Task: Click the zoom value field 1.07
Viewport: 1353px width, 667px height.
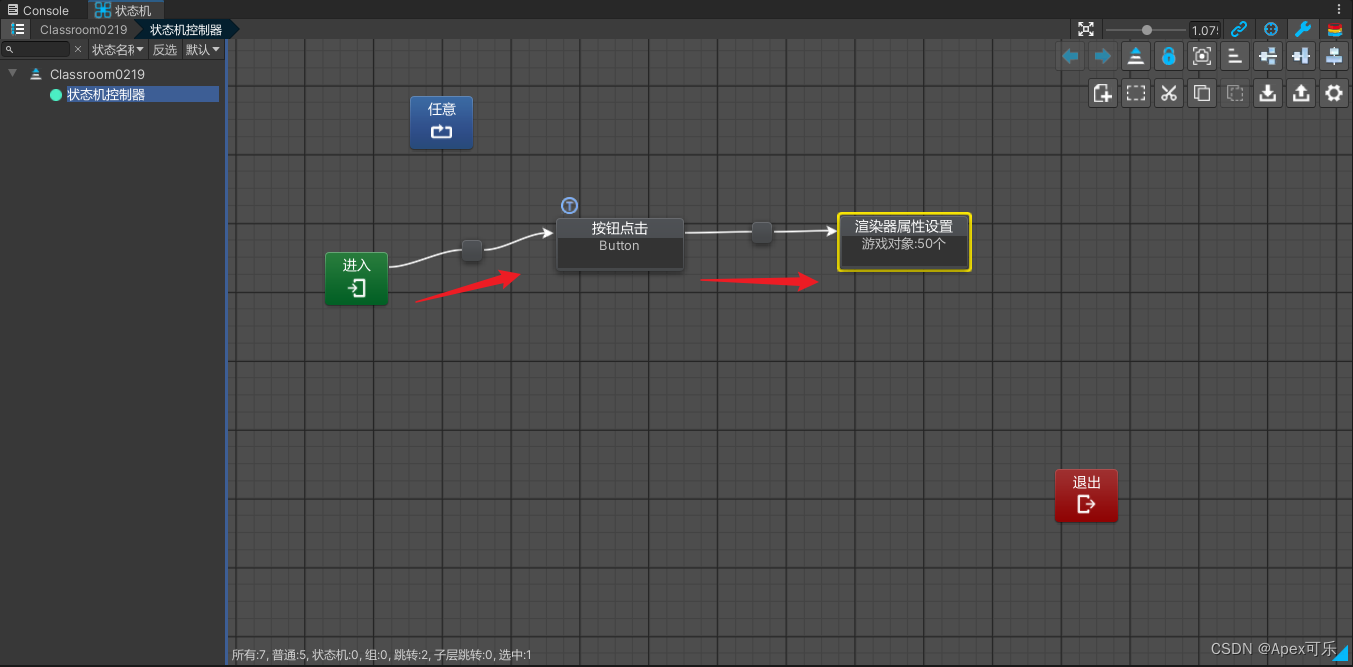Action: pyautogui.click(x=1204, y=30)
